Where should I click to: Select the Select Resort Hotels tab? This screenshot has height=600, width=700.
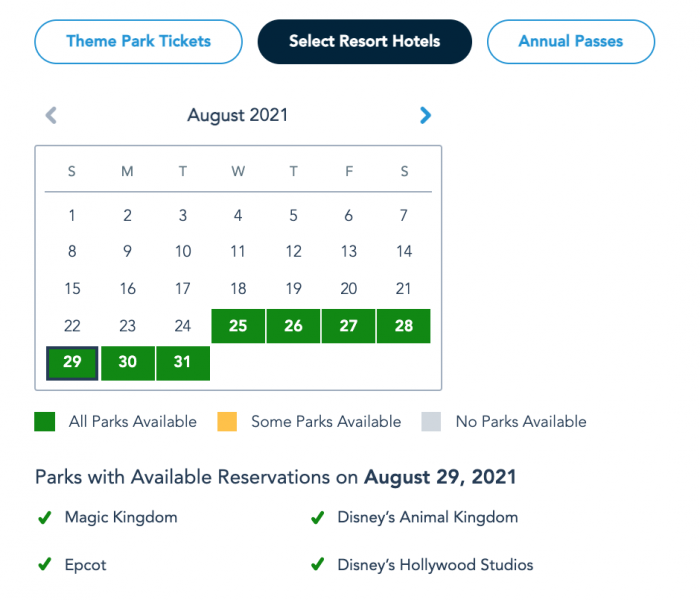[364, 42]
